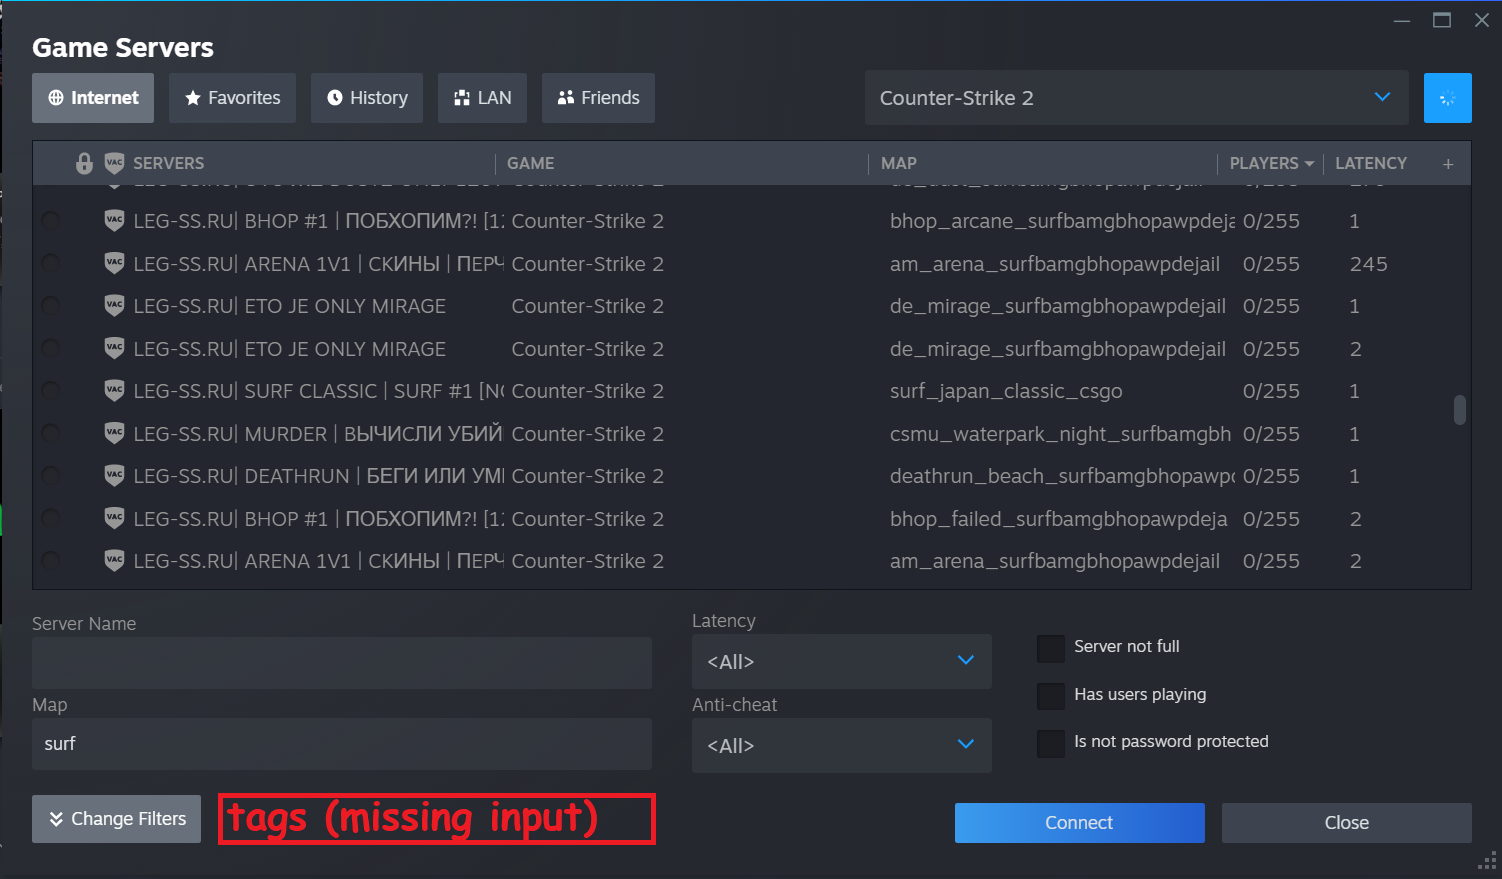Check Has users playing

point(1050,695)
